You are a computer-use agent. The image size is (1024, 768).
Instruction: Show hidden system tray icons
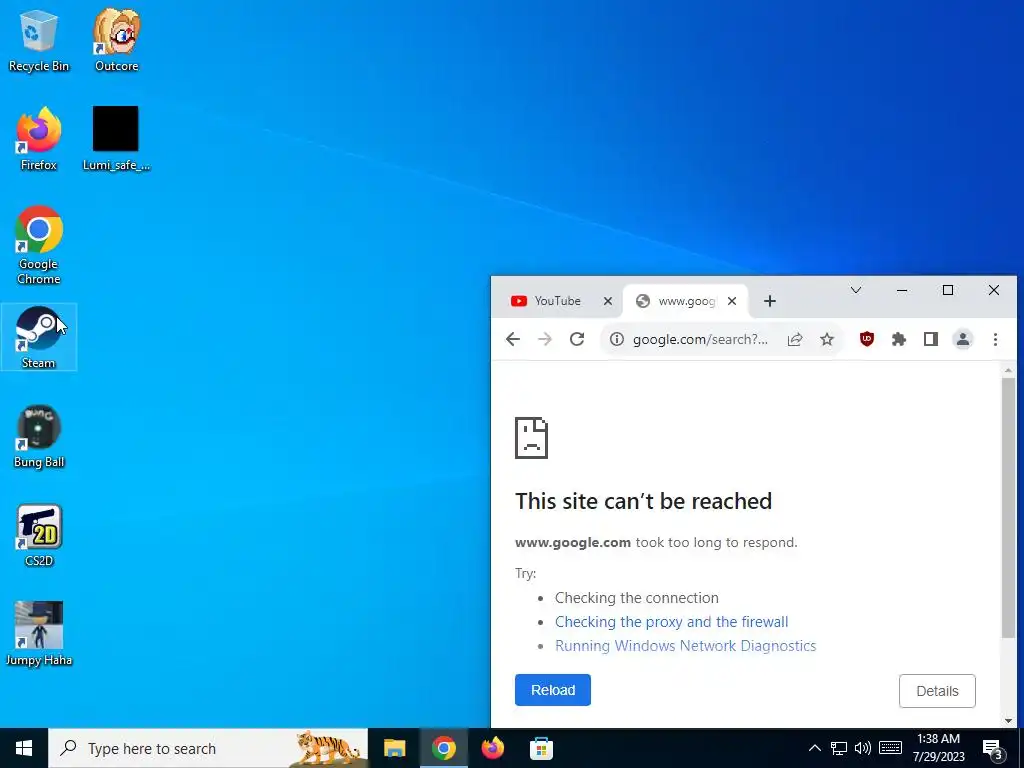pos(814,748)
